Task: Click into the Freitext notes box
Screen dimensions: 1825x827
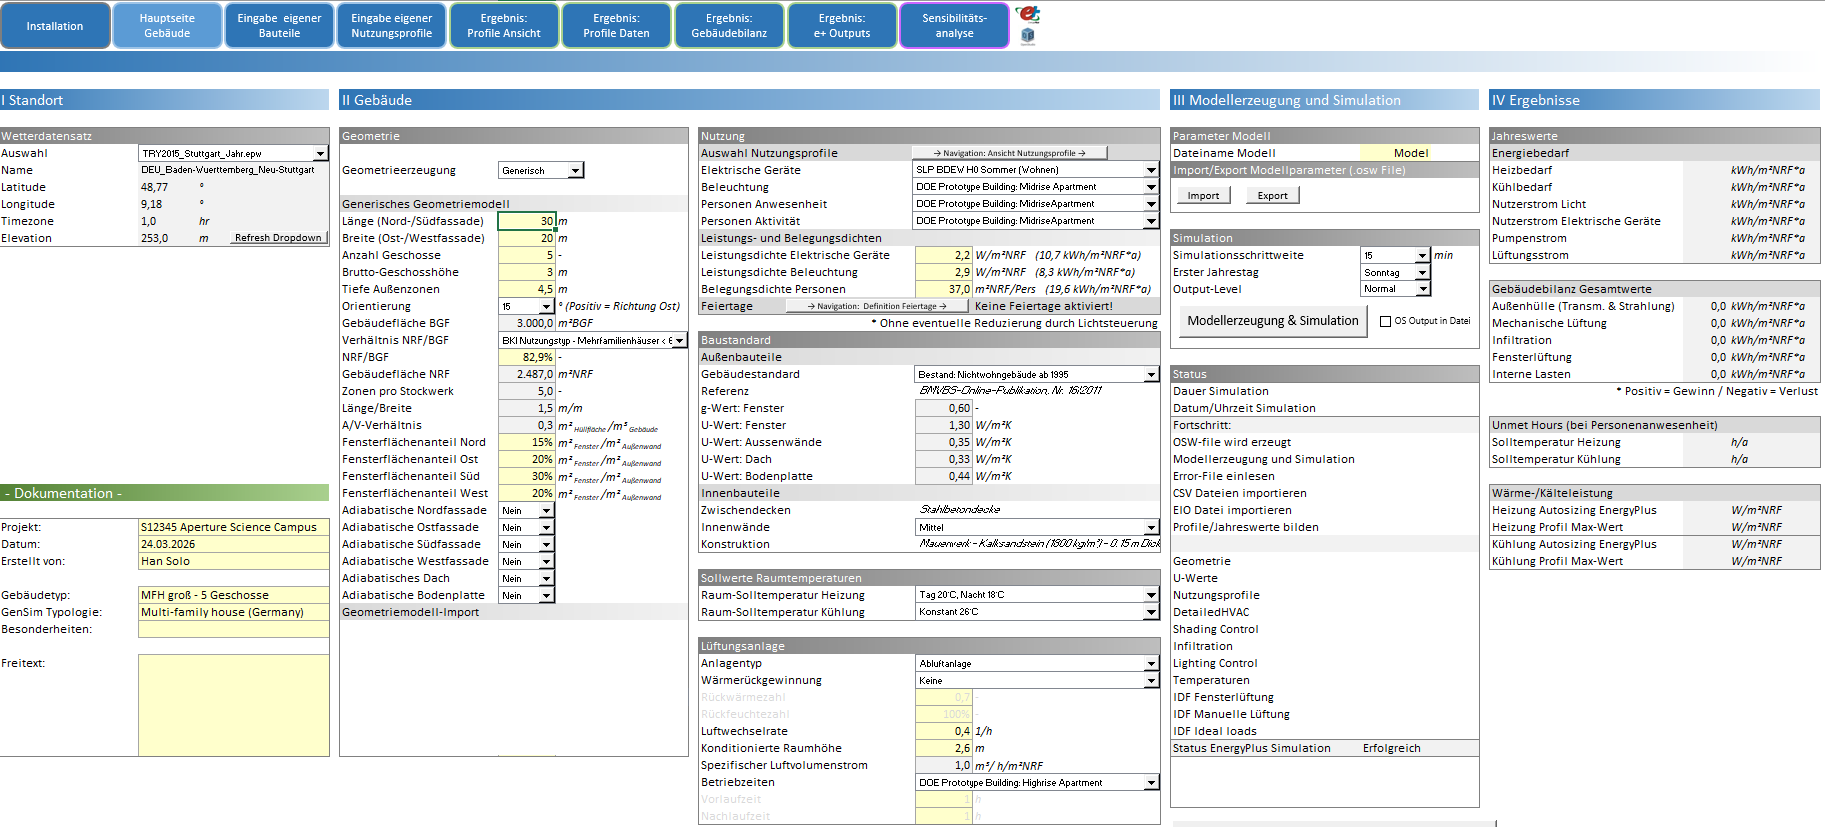Action: pos(234,705)
